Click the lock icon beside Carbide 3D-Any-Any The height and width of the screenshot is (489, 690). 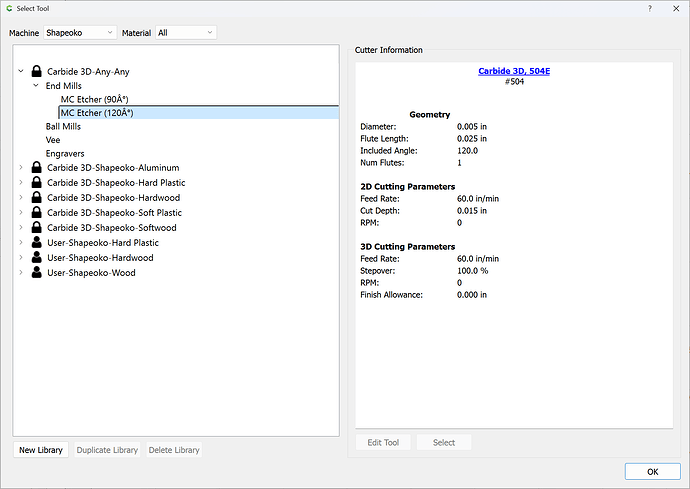[x=37, y=71]
